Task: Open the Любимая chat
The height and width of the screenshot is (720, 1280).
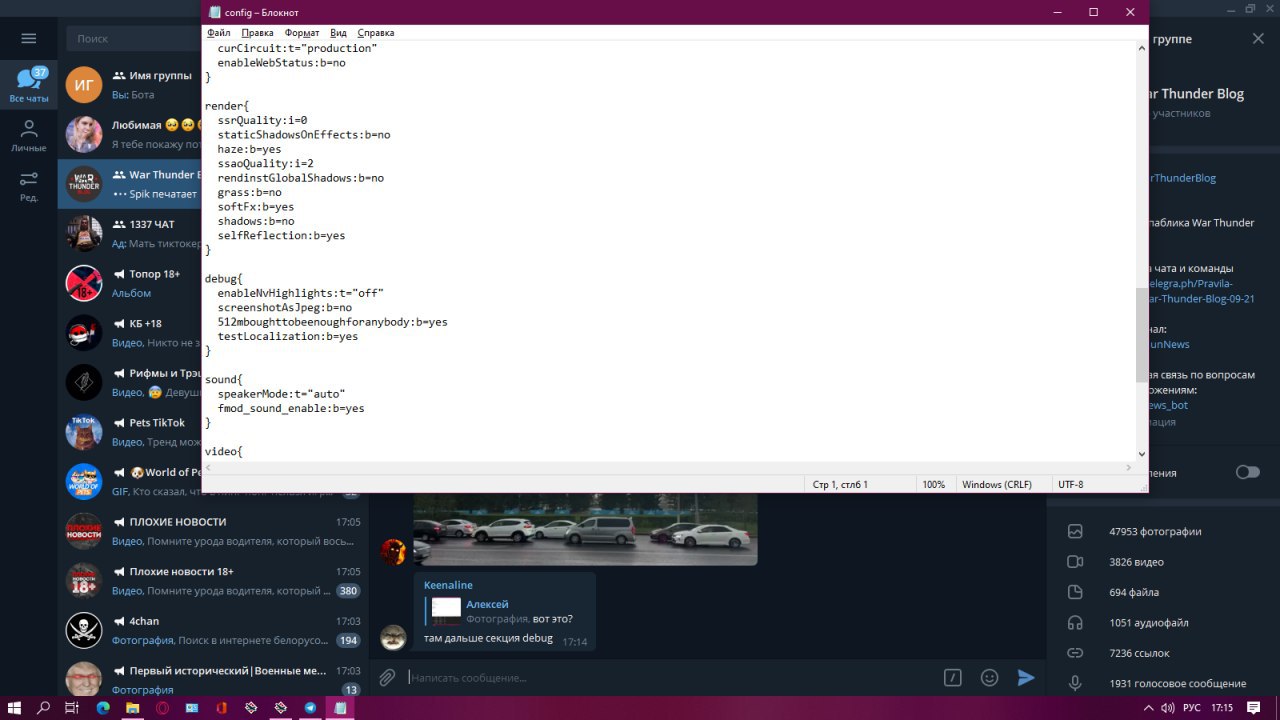Action: point(130,135)
